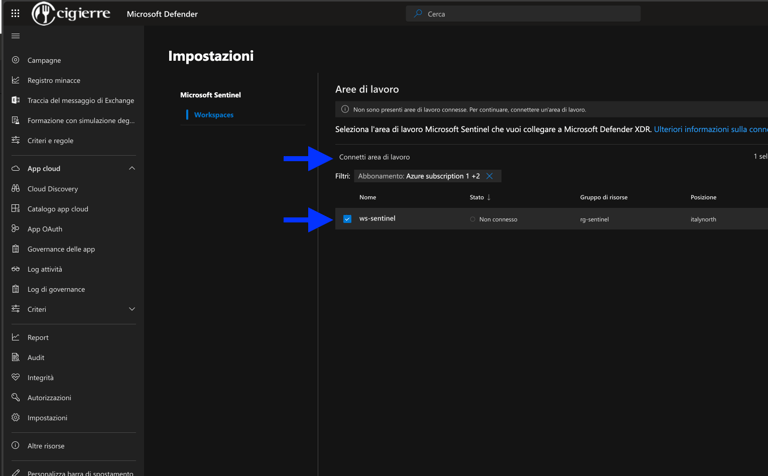Click the Altre risorse info icon
768x476 pixels.
[x=16, y=445]
